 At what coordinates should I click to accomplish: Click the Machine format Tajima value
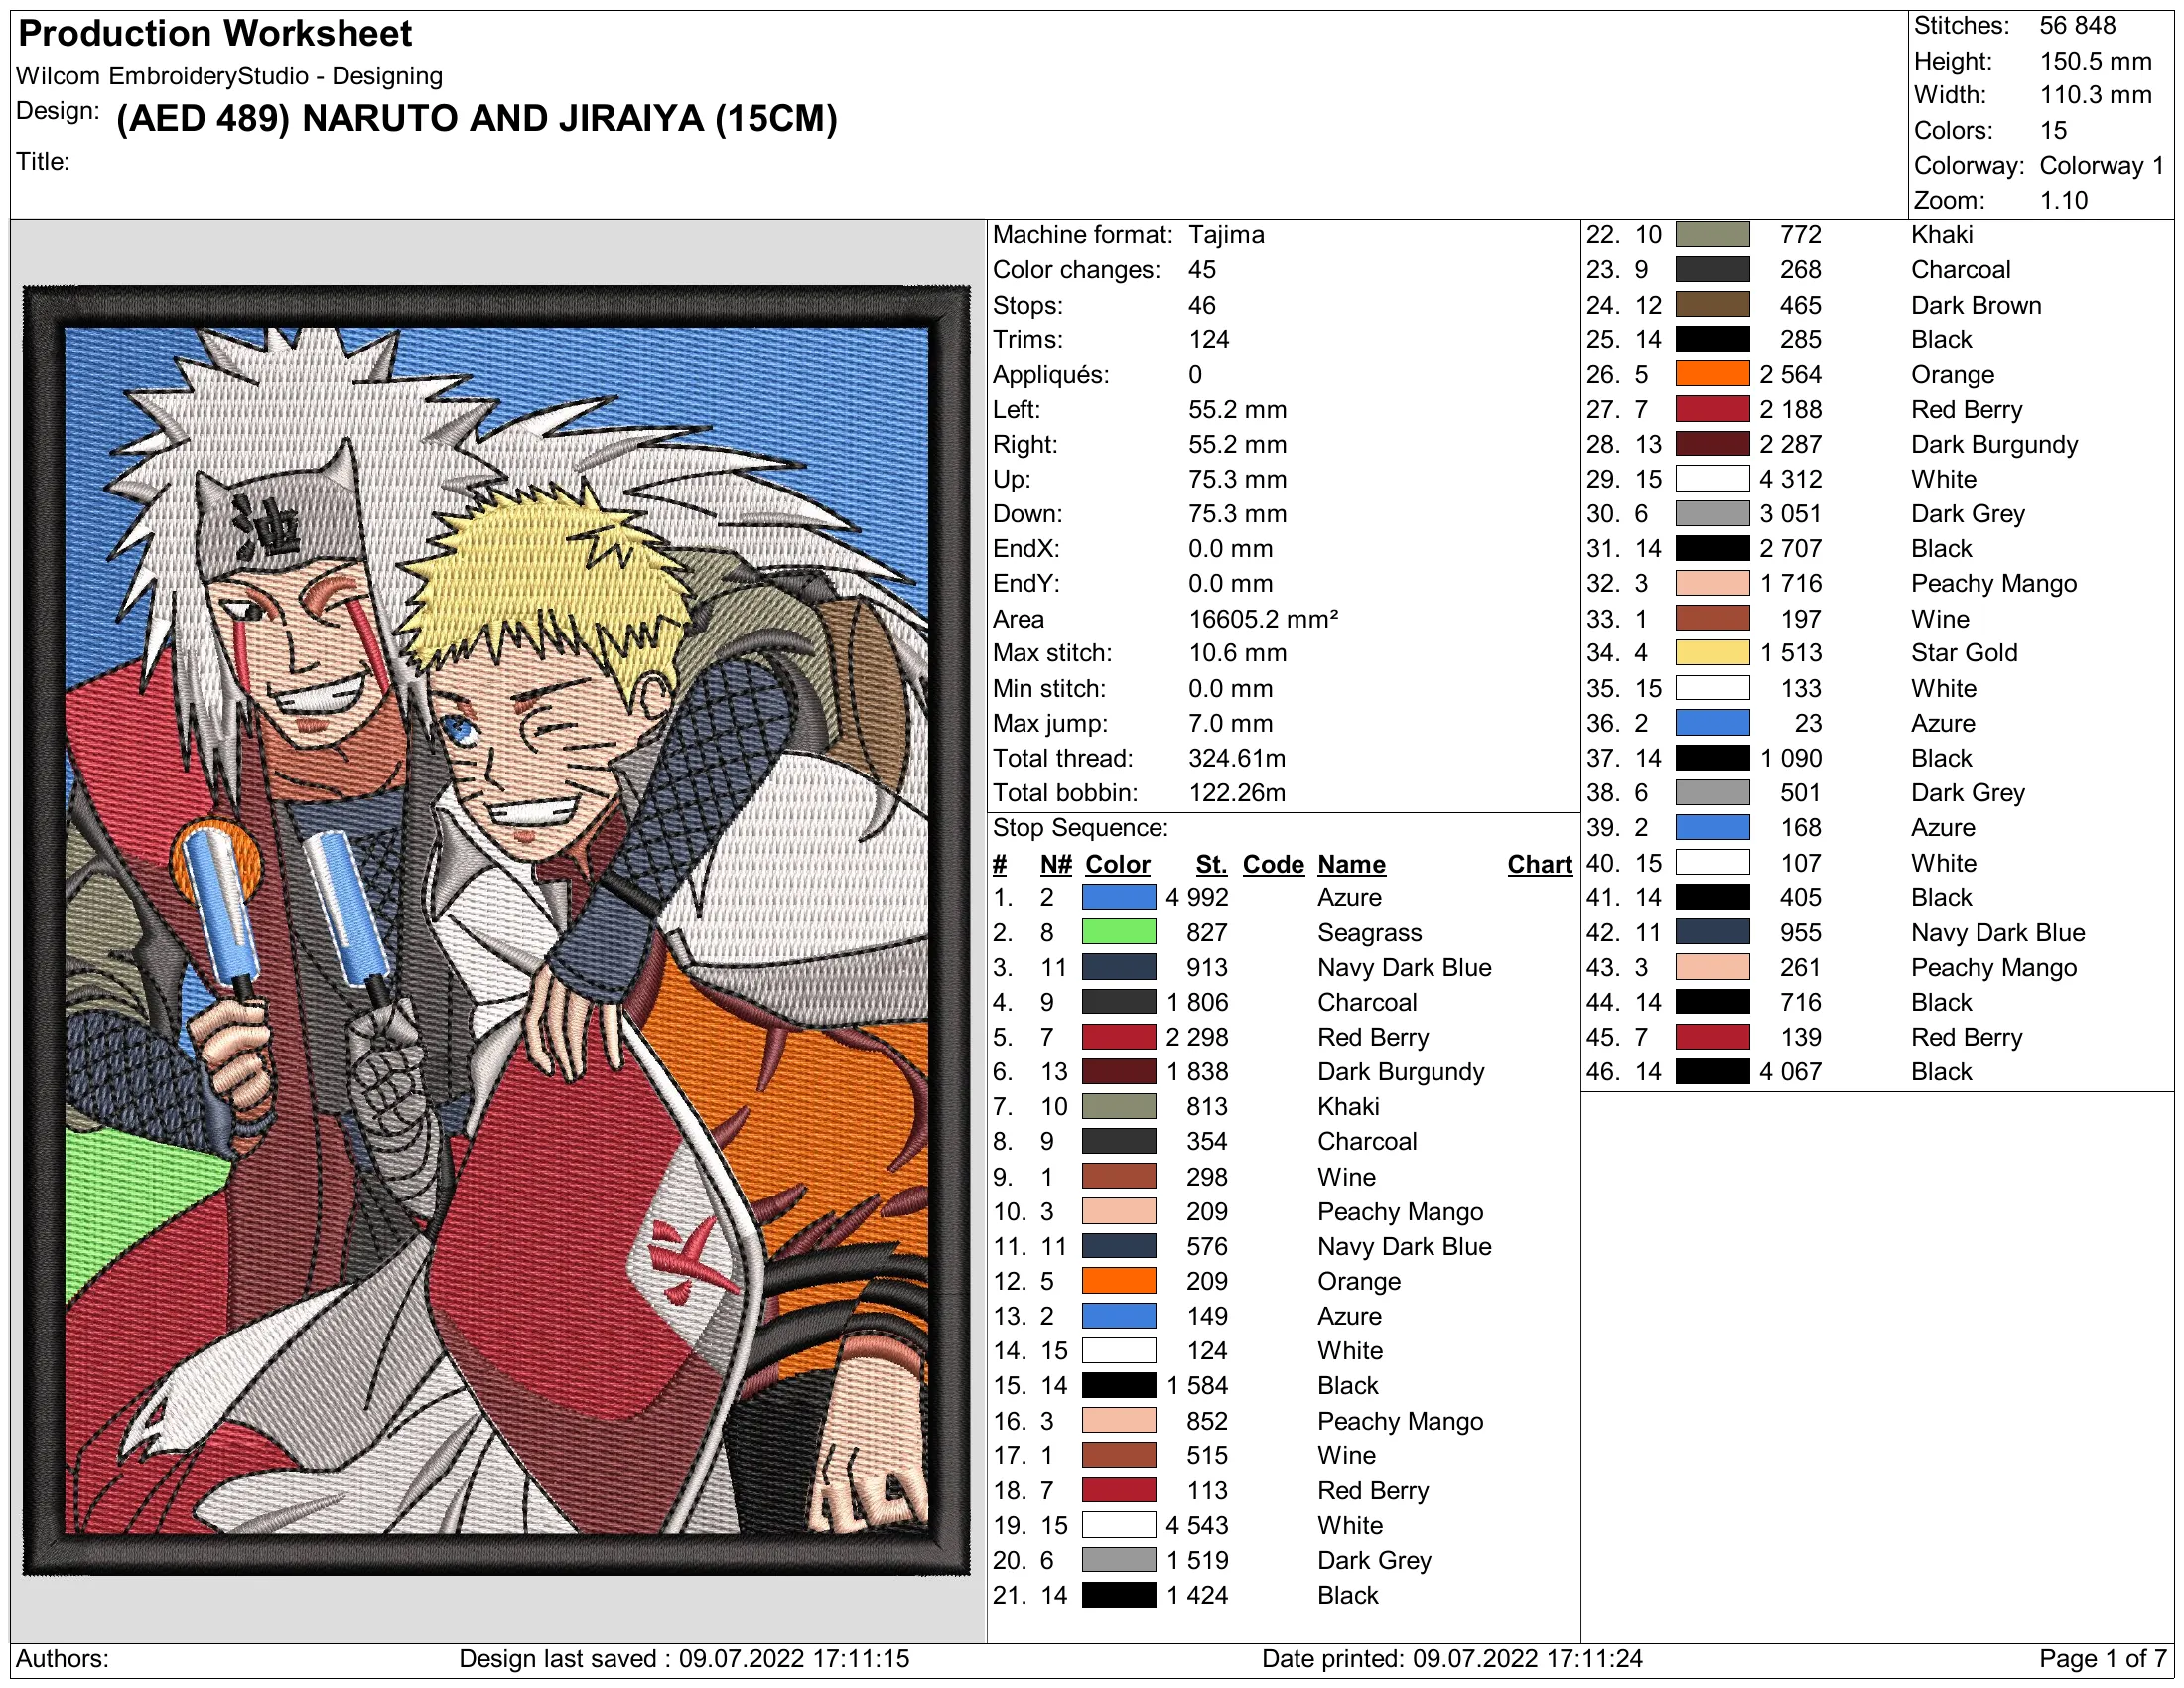click(1226, 235)
